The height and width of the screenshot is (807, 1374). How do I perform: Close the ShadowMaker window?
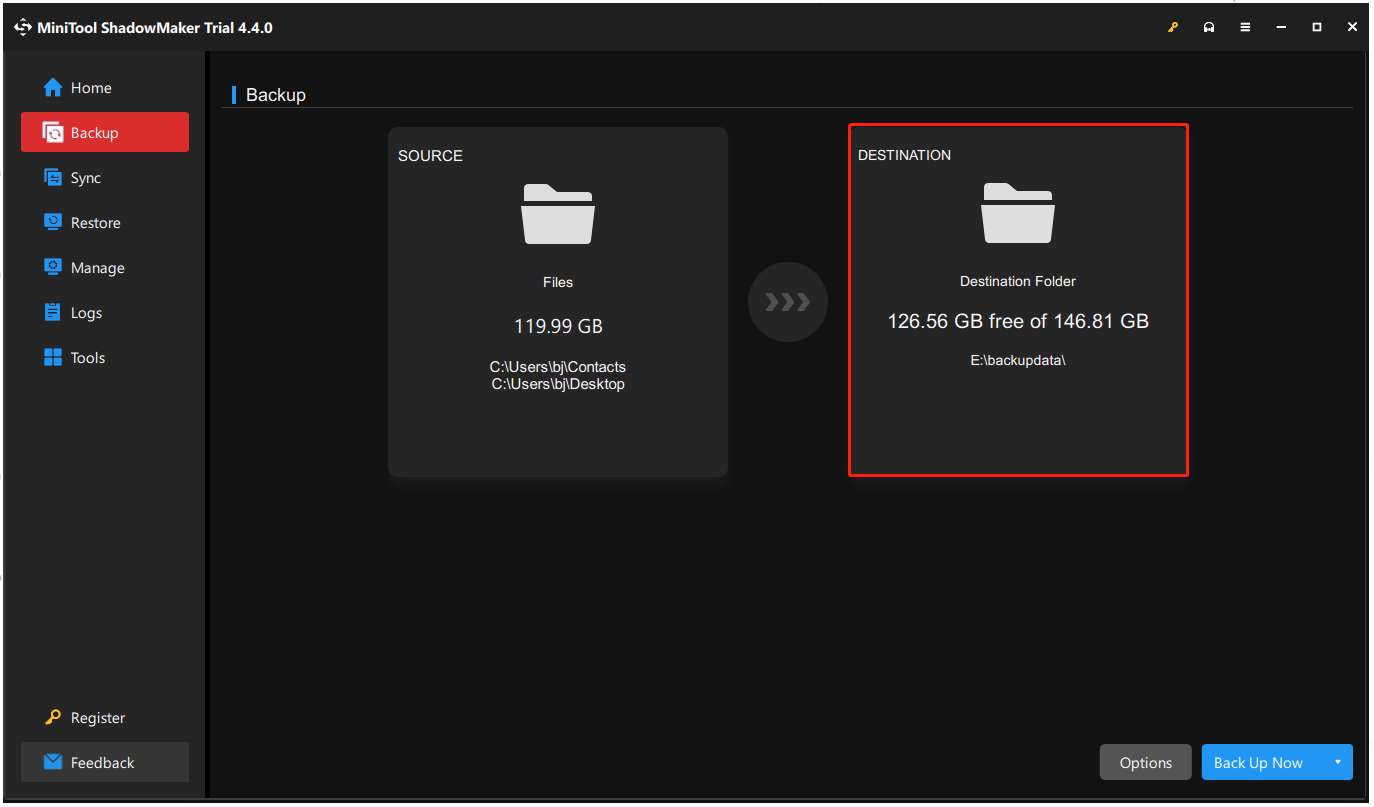[x=1353, y=27]
